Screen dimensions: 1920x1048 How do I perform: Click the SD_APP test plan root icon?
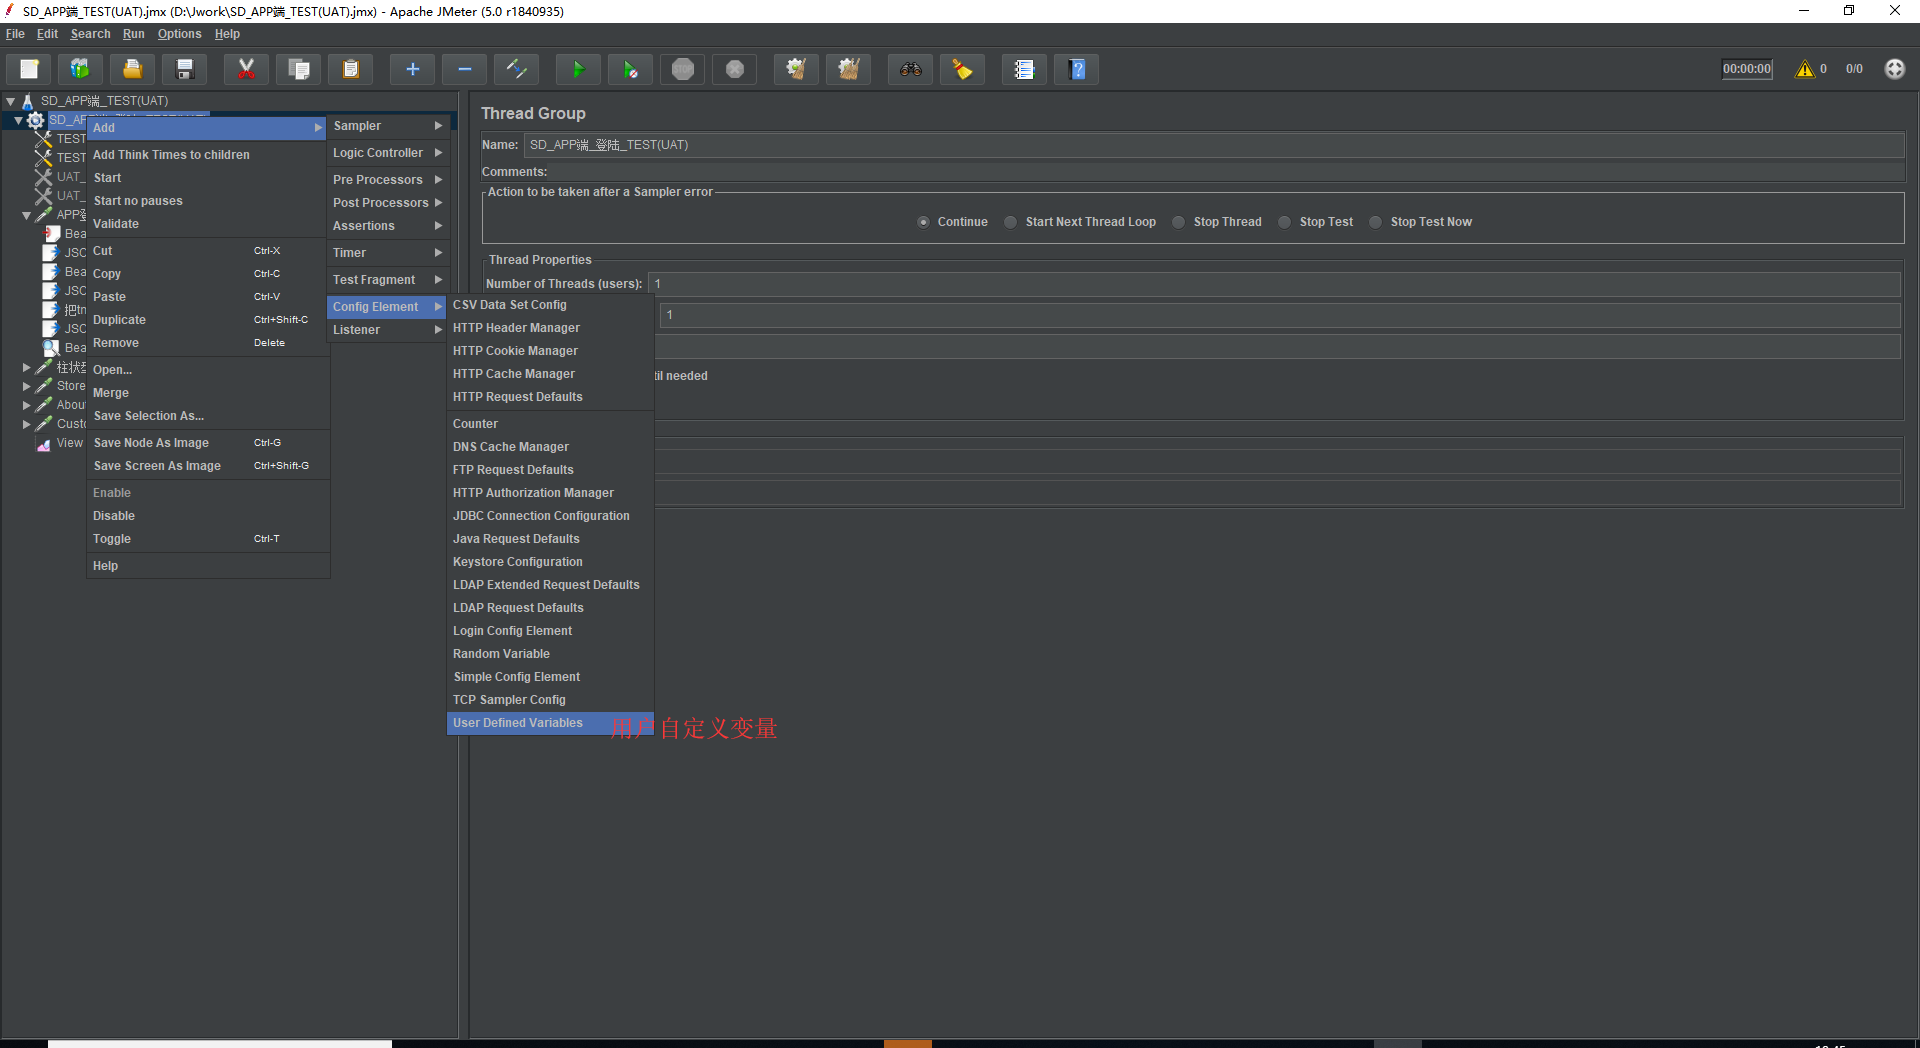point(27,101)
